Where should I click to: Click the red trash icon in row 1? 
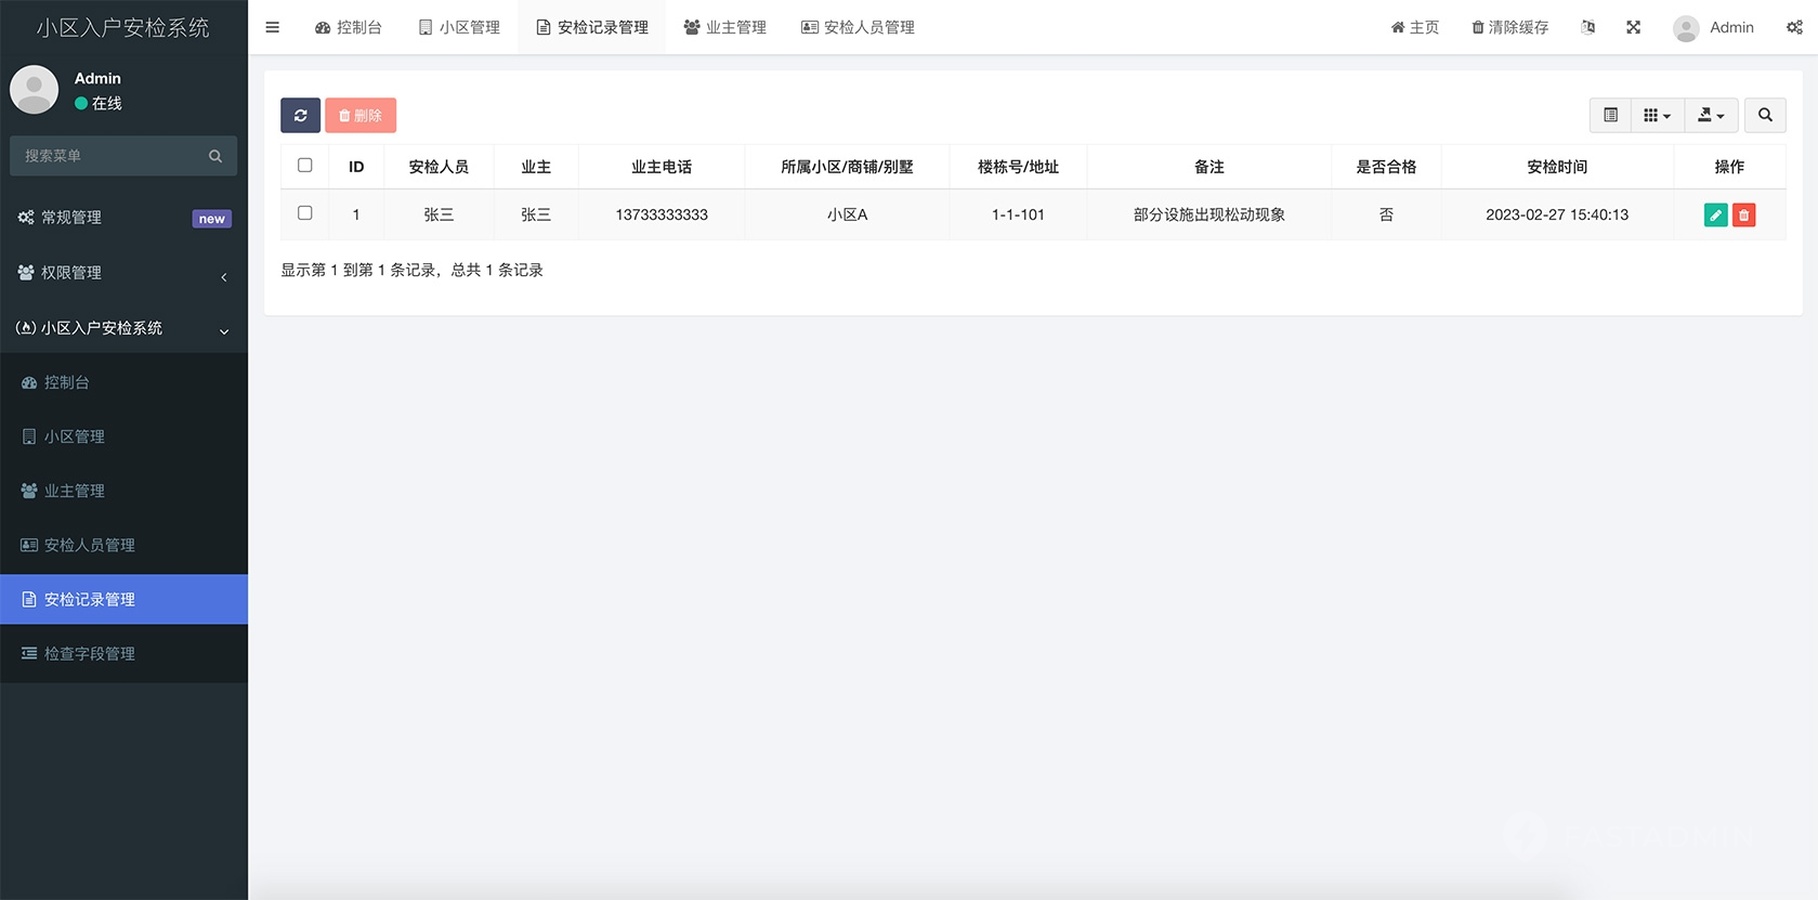click(x=1743, y=215)
